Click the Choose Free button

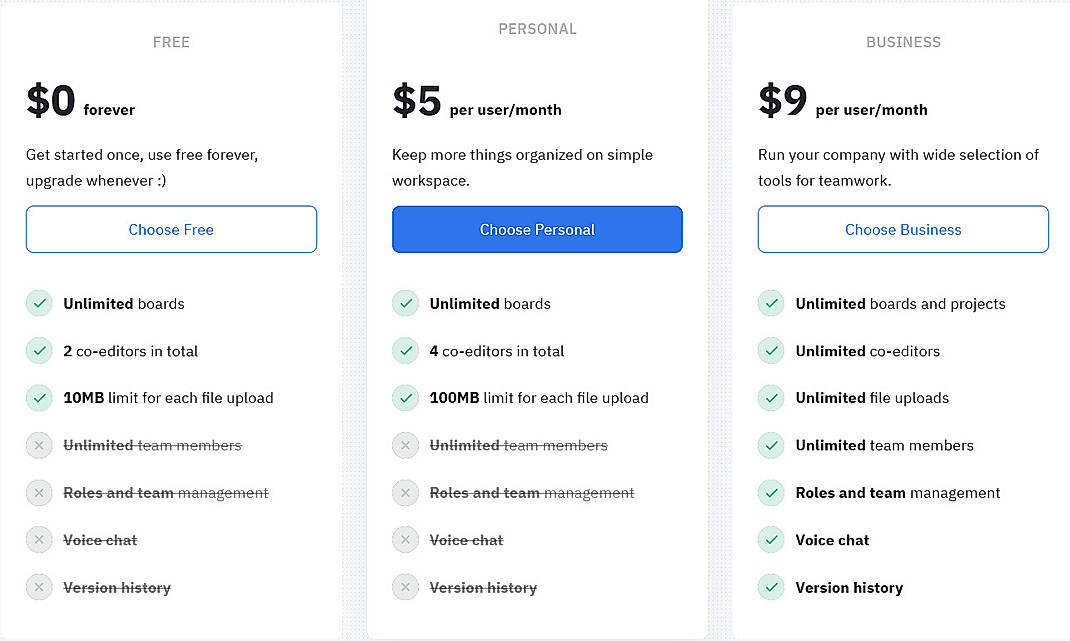pyautogui.click(x=171, y=229)
